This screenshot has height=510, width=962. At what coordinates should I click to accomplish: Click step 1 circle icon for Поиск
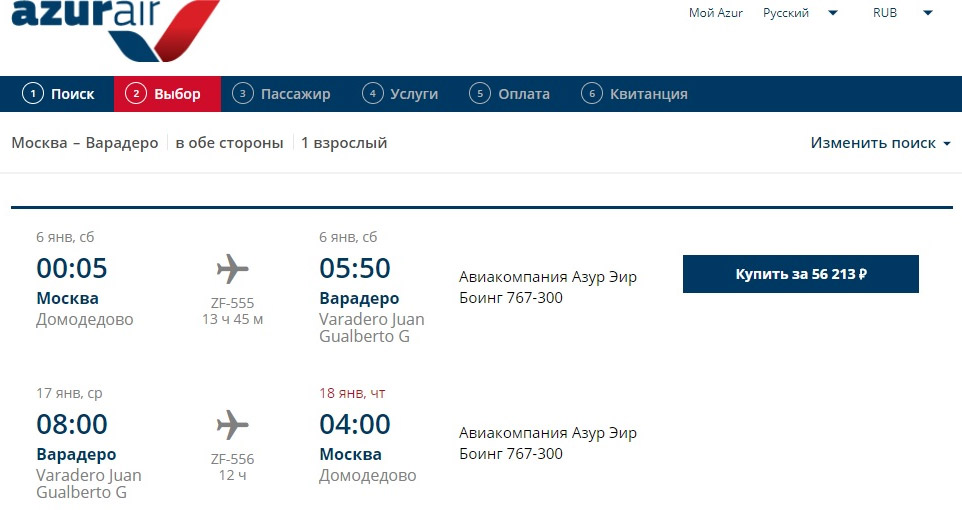pyautogui.click(x=33, y=94)
